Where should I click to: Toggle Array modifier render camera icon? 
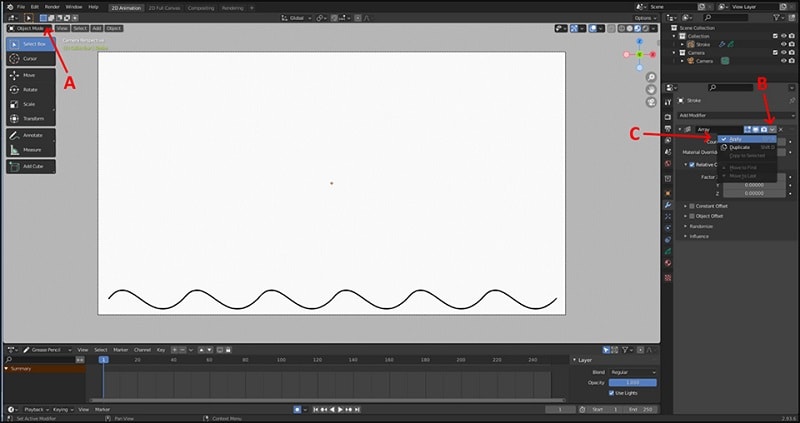[x=764, y=130]
